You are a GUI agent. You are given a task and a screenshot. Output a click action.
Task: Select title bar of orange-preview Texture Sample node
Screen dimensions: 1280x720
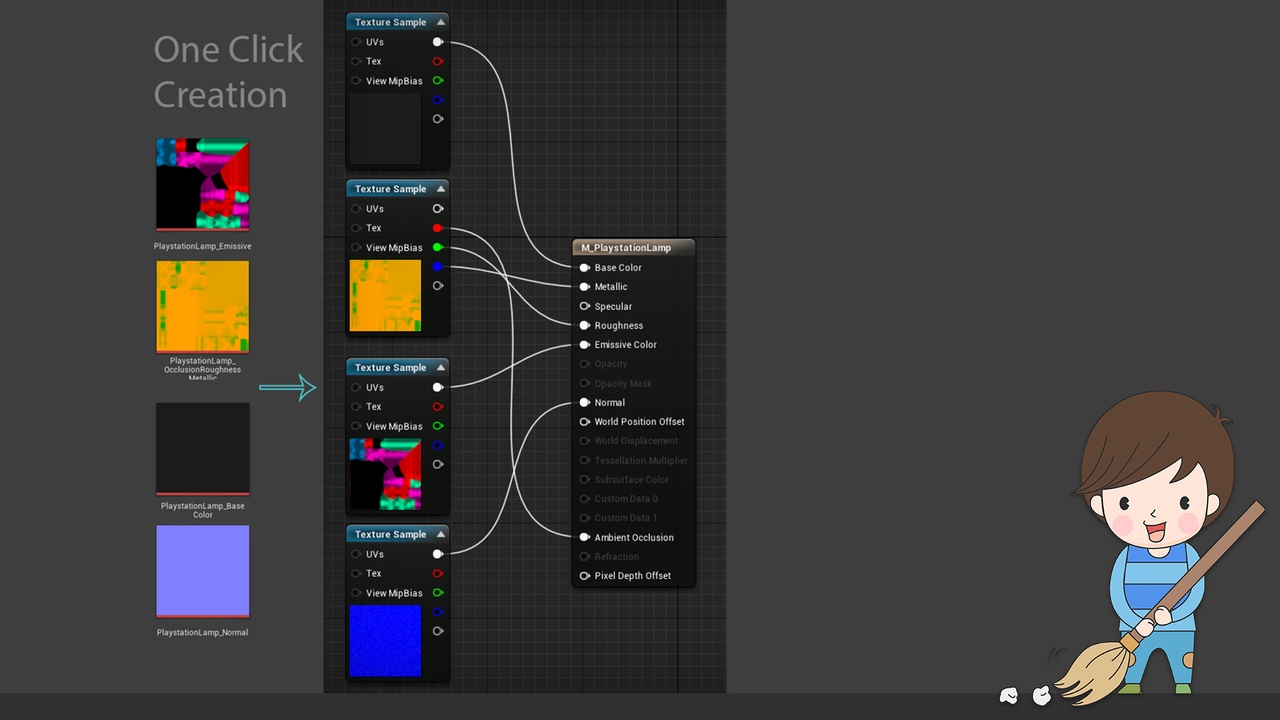point(397,188)
